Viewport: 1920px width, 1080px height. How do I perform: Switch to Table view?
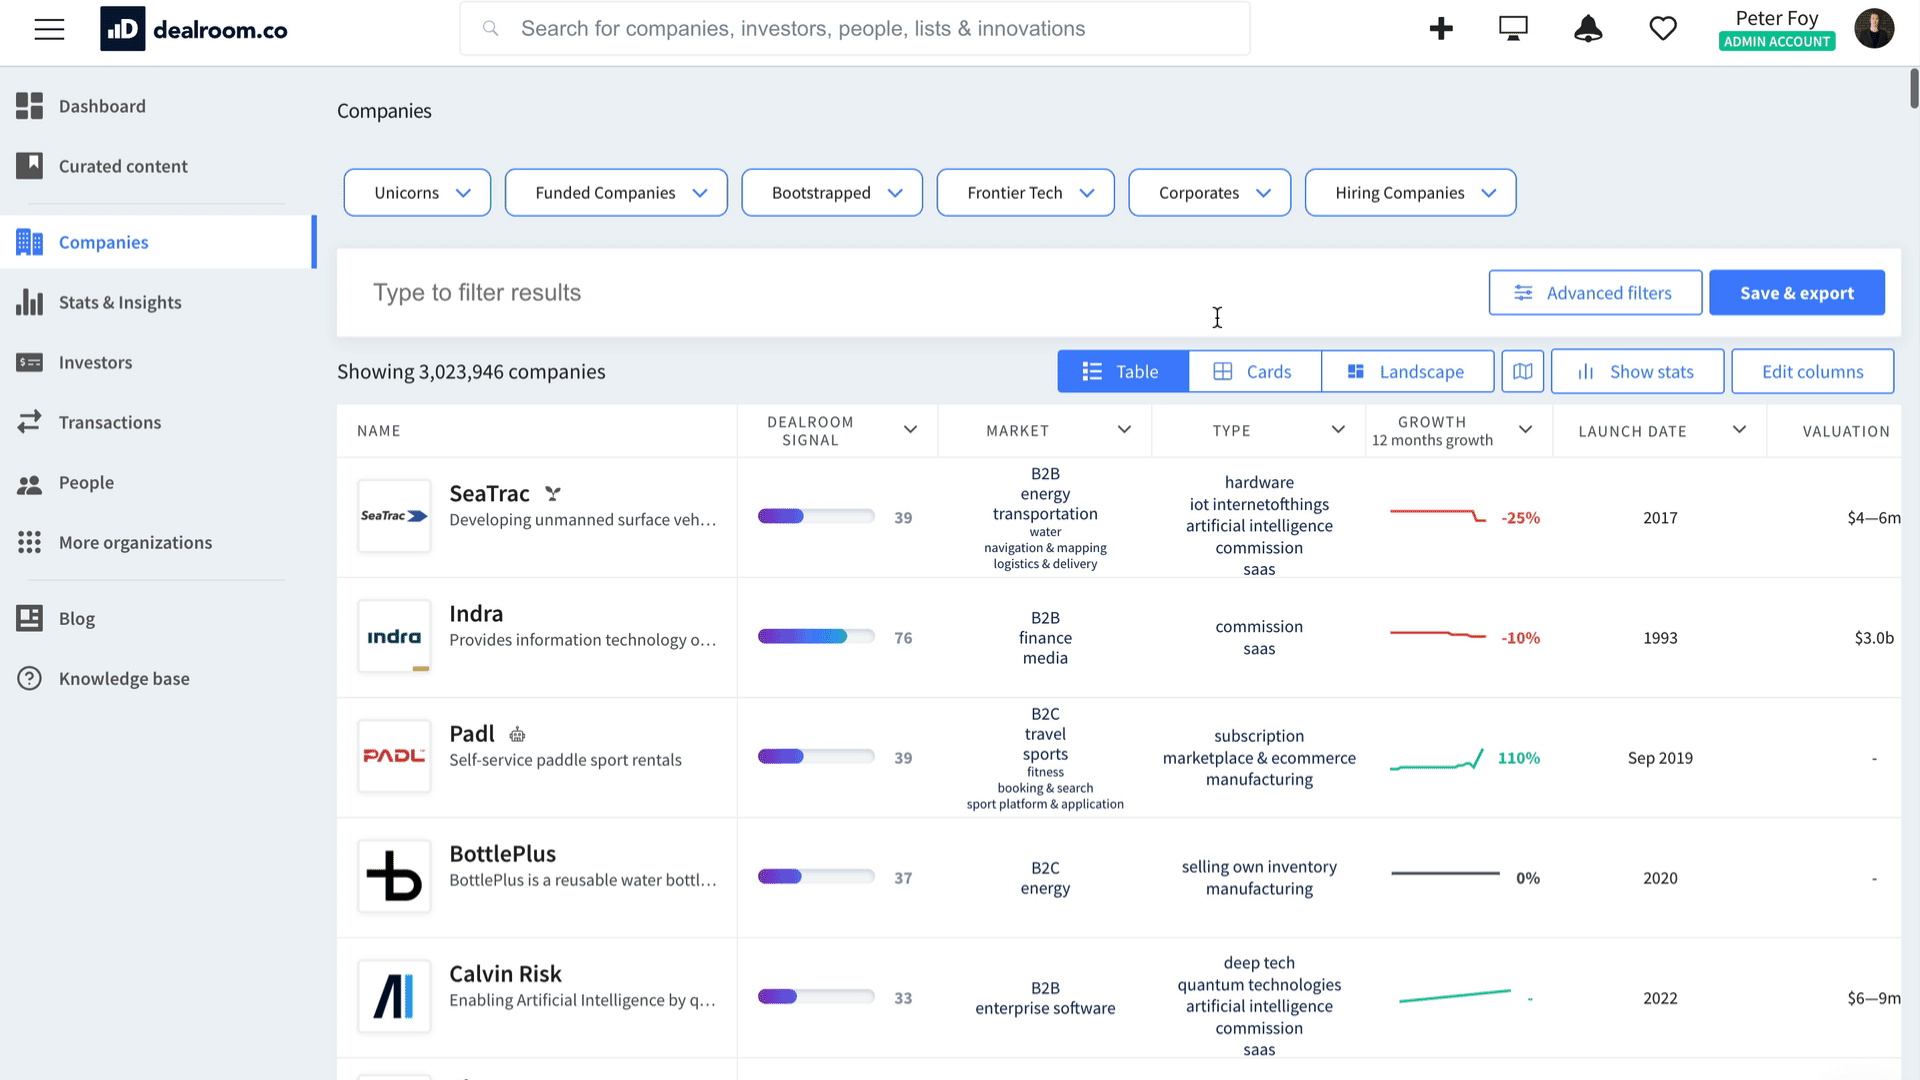1123,371
